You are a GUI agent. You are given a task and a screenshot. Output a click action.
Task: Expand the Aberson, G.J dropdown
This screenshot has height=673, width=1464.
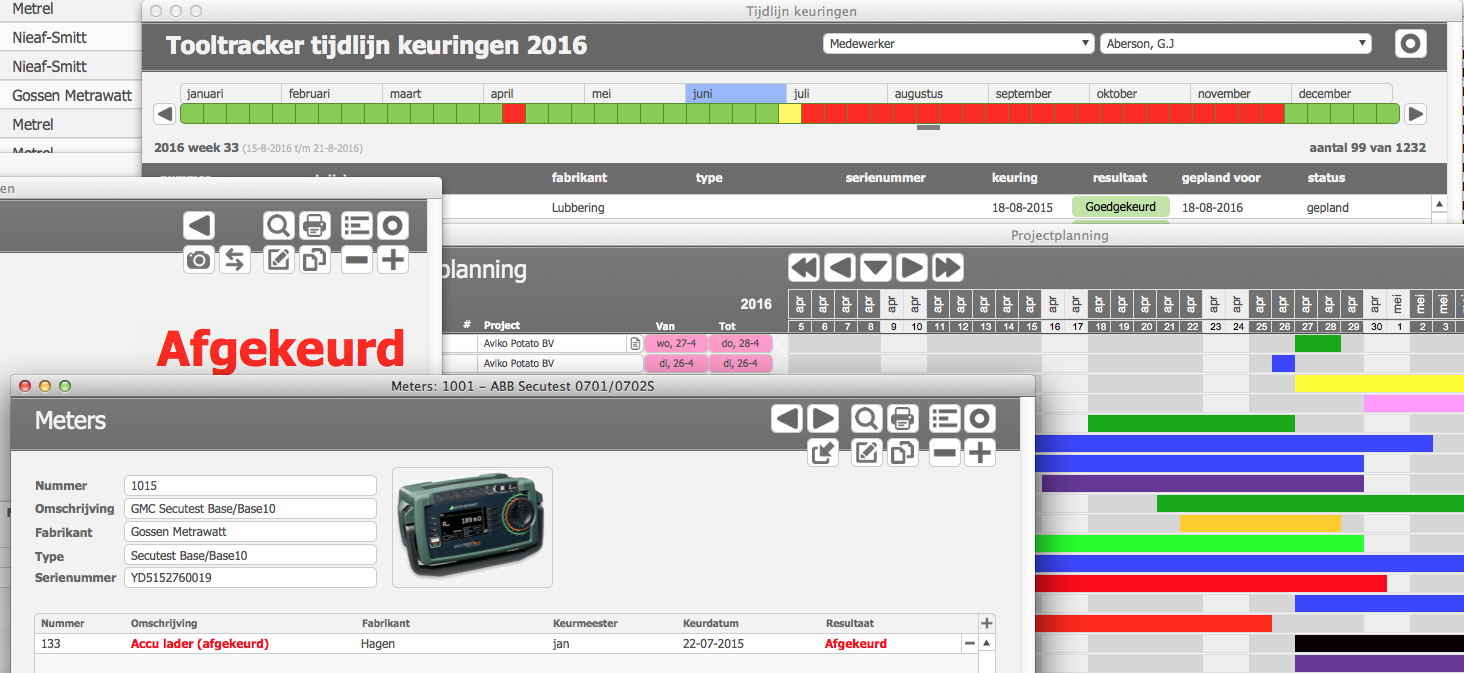pos(1235,44)
